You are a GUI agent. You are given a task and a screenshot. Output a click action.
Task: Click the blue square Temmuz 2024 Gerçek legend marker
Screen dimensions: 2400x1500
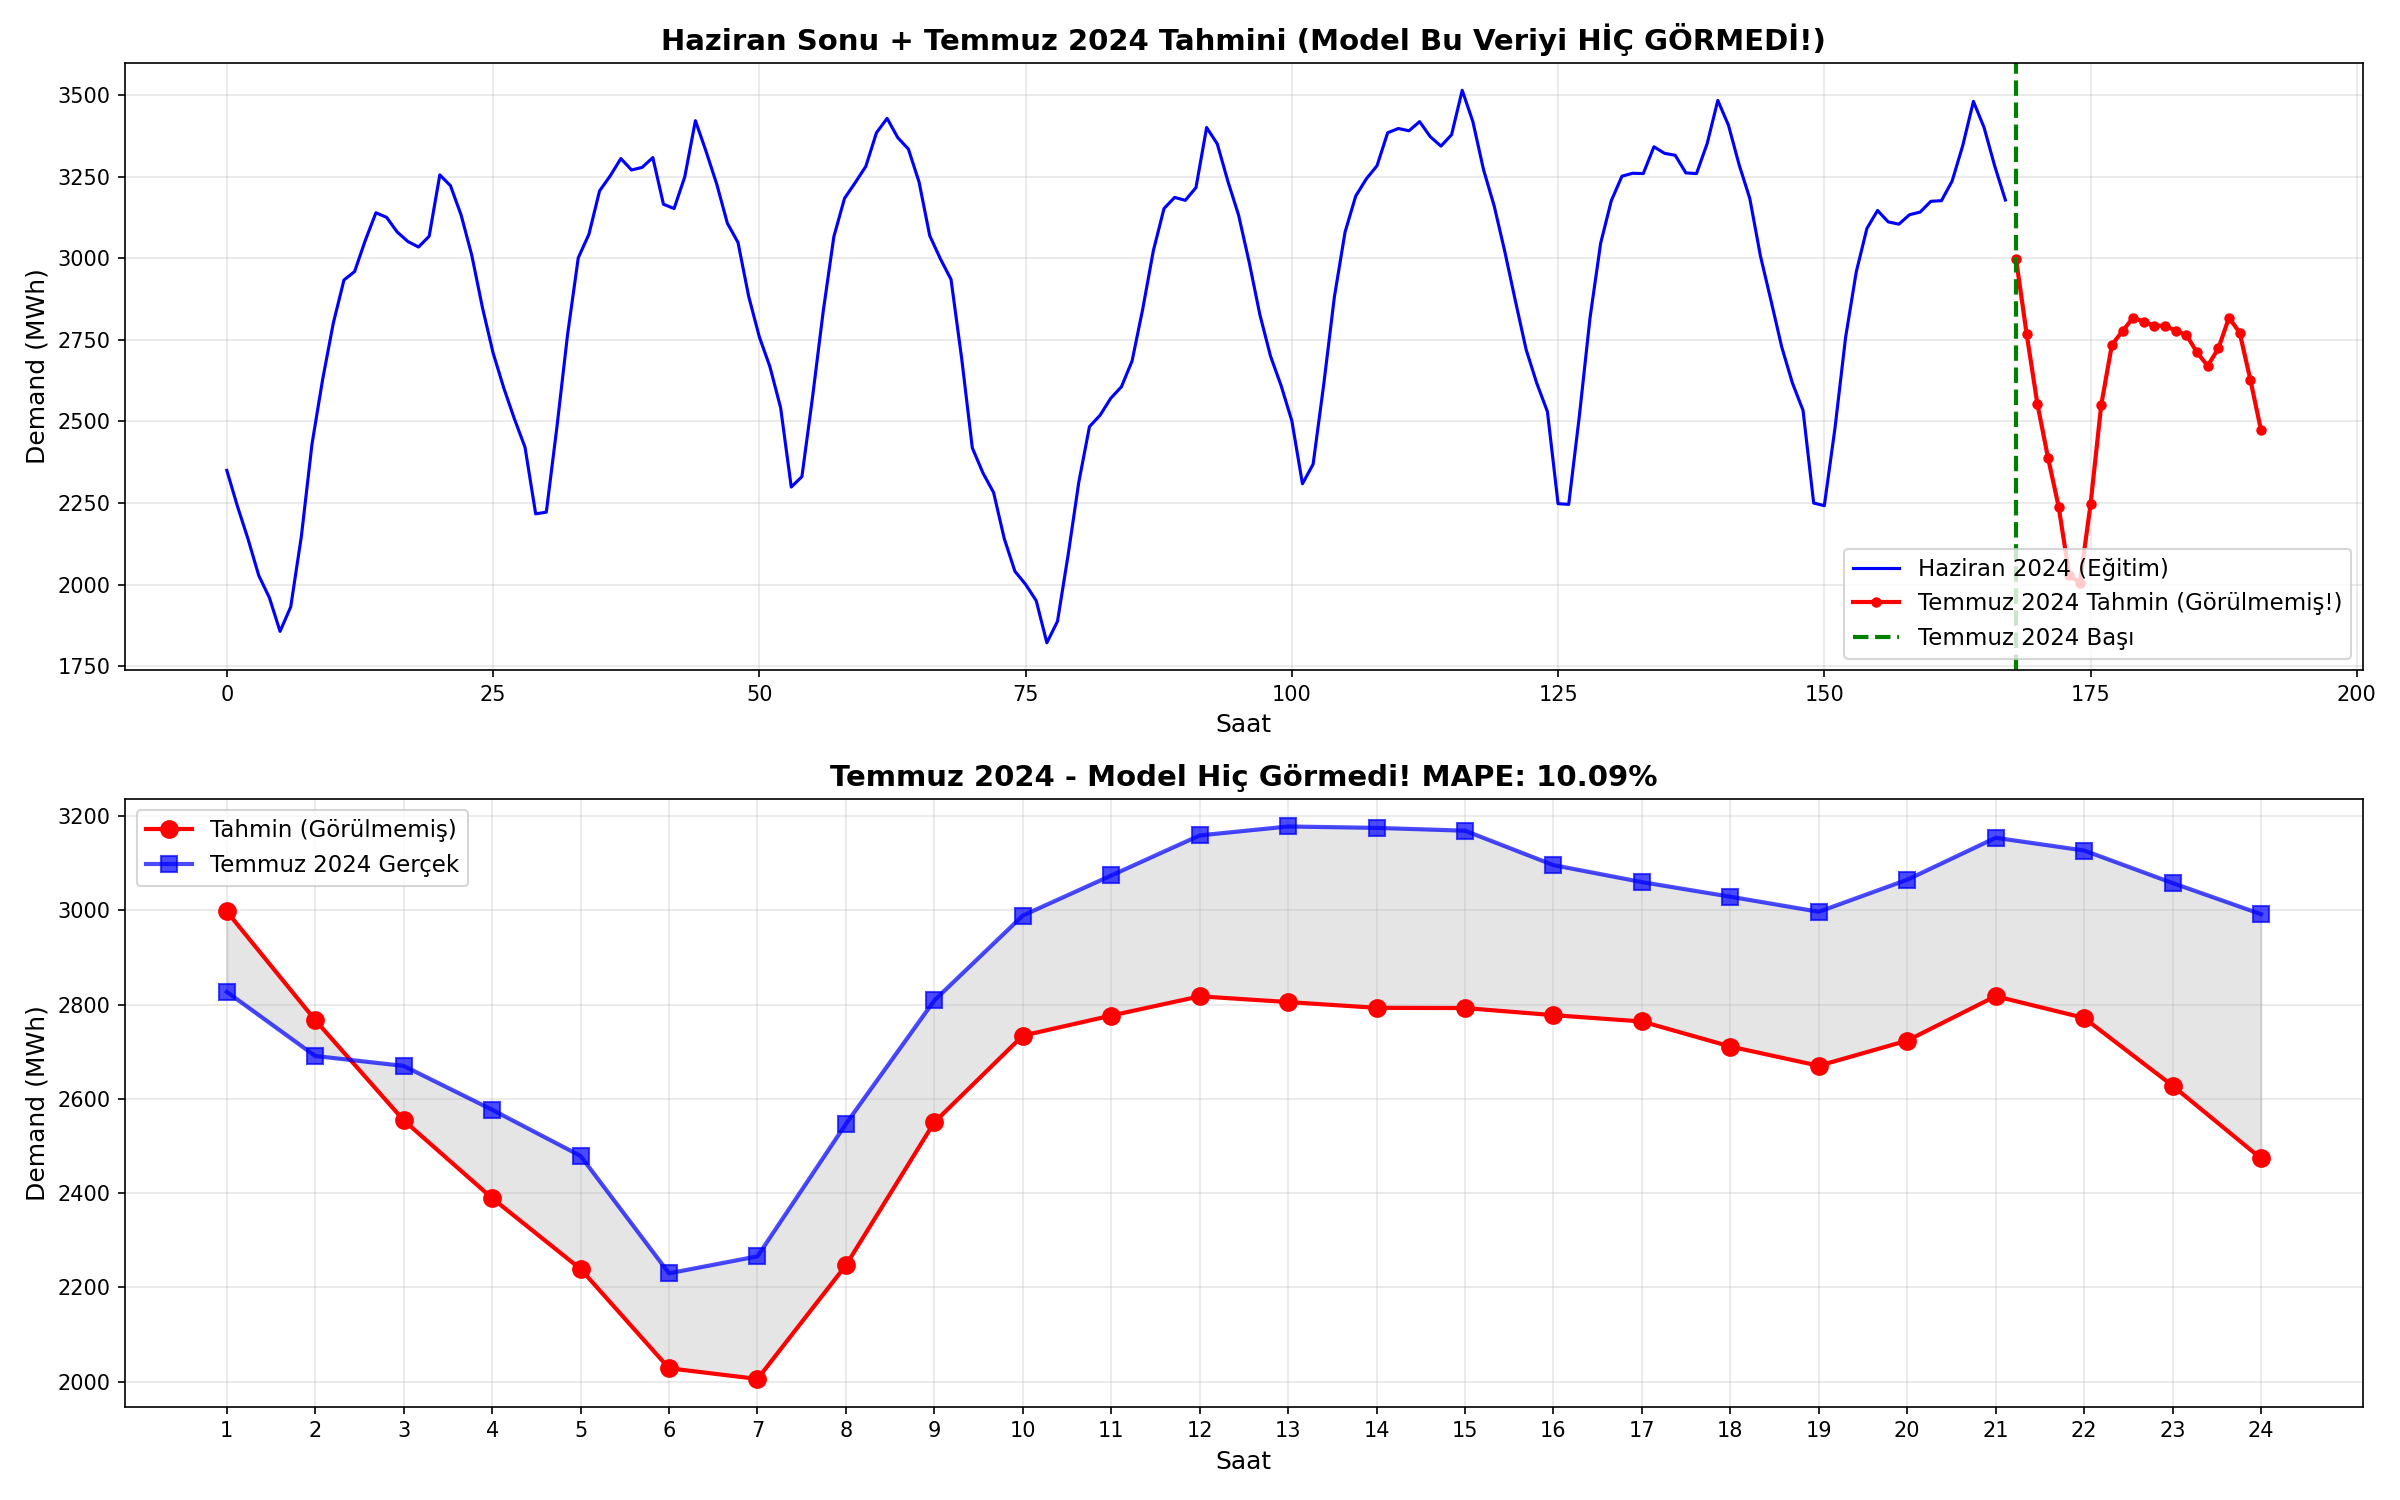click(169, 864)
